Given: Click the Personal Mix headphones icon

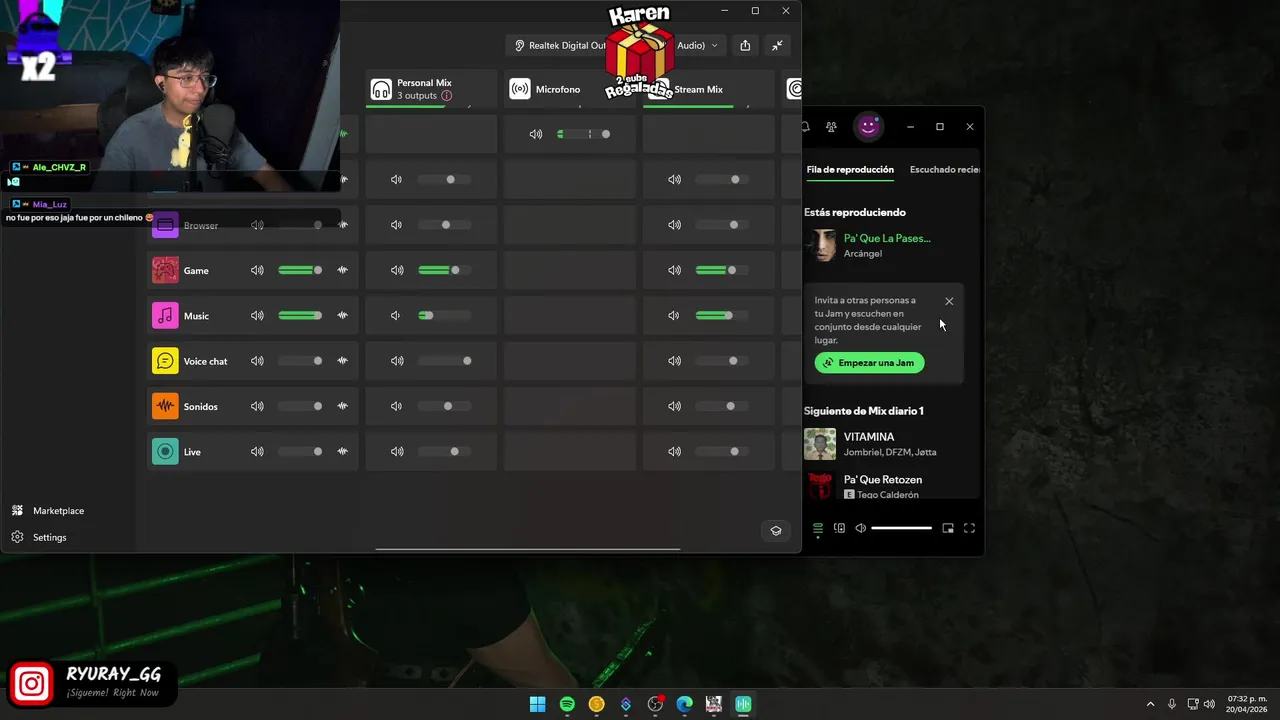Looking at the screenshot, I should click(380, 89).
